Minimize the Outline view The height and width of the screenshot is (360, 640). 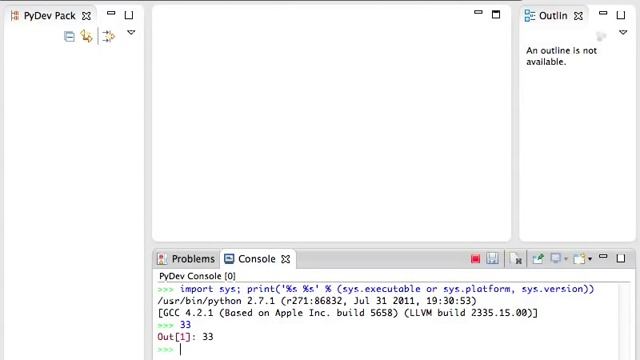tap(603, 13)
